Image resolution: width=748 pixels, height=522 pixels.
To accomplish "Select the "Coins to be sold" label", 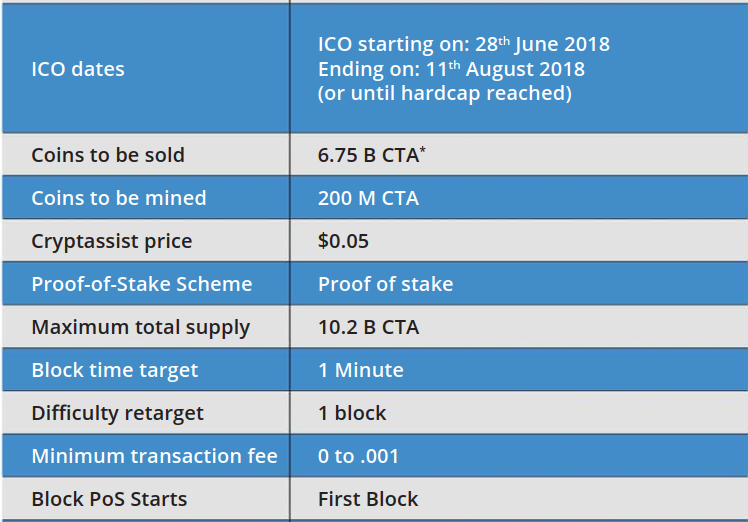I will 108,155.
